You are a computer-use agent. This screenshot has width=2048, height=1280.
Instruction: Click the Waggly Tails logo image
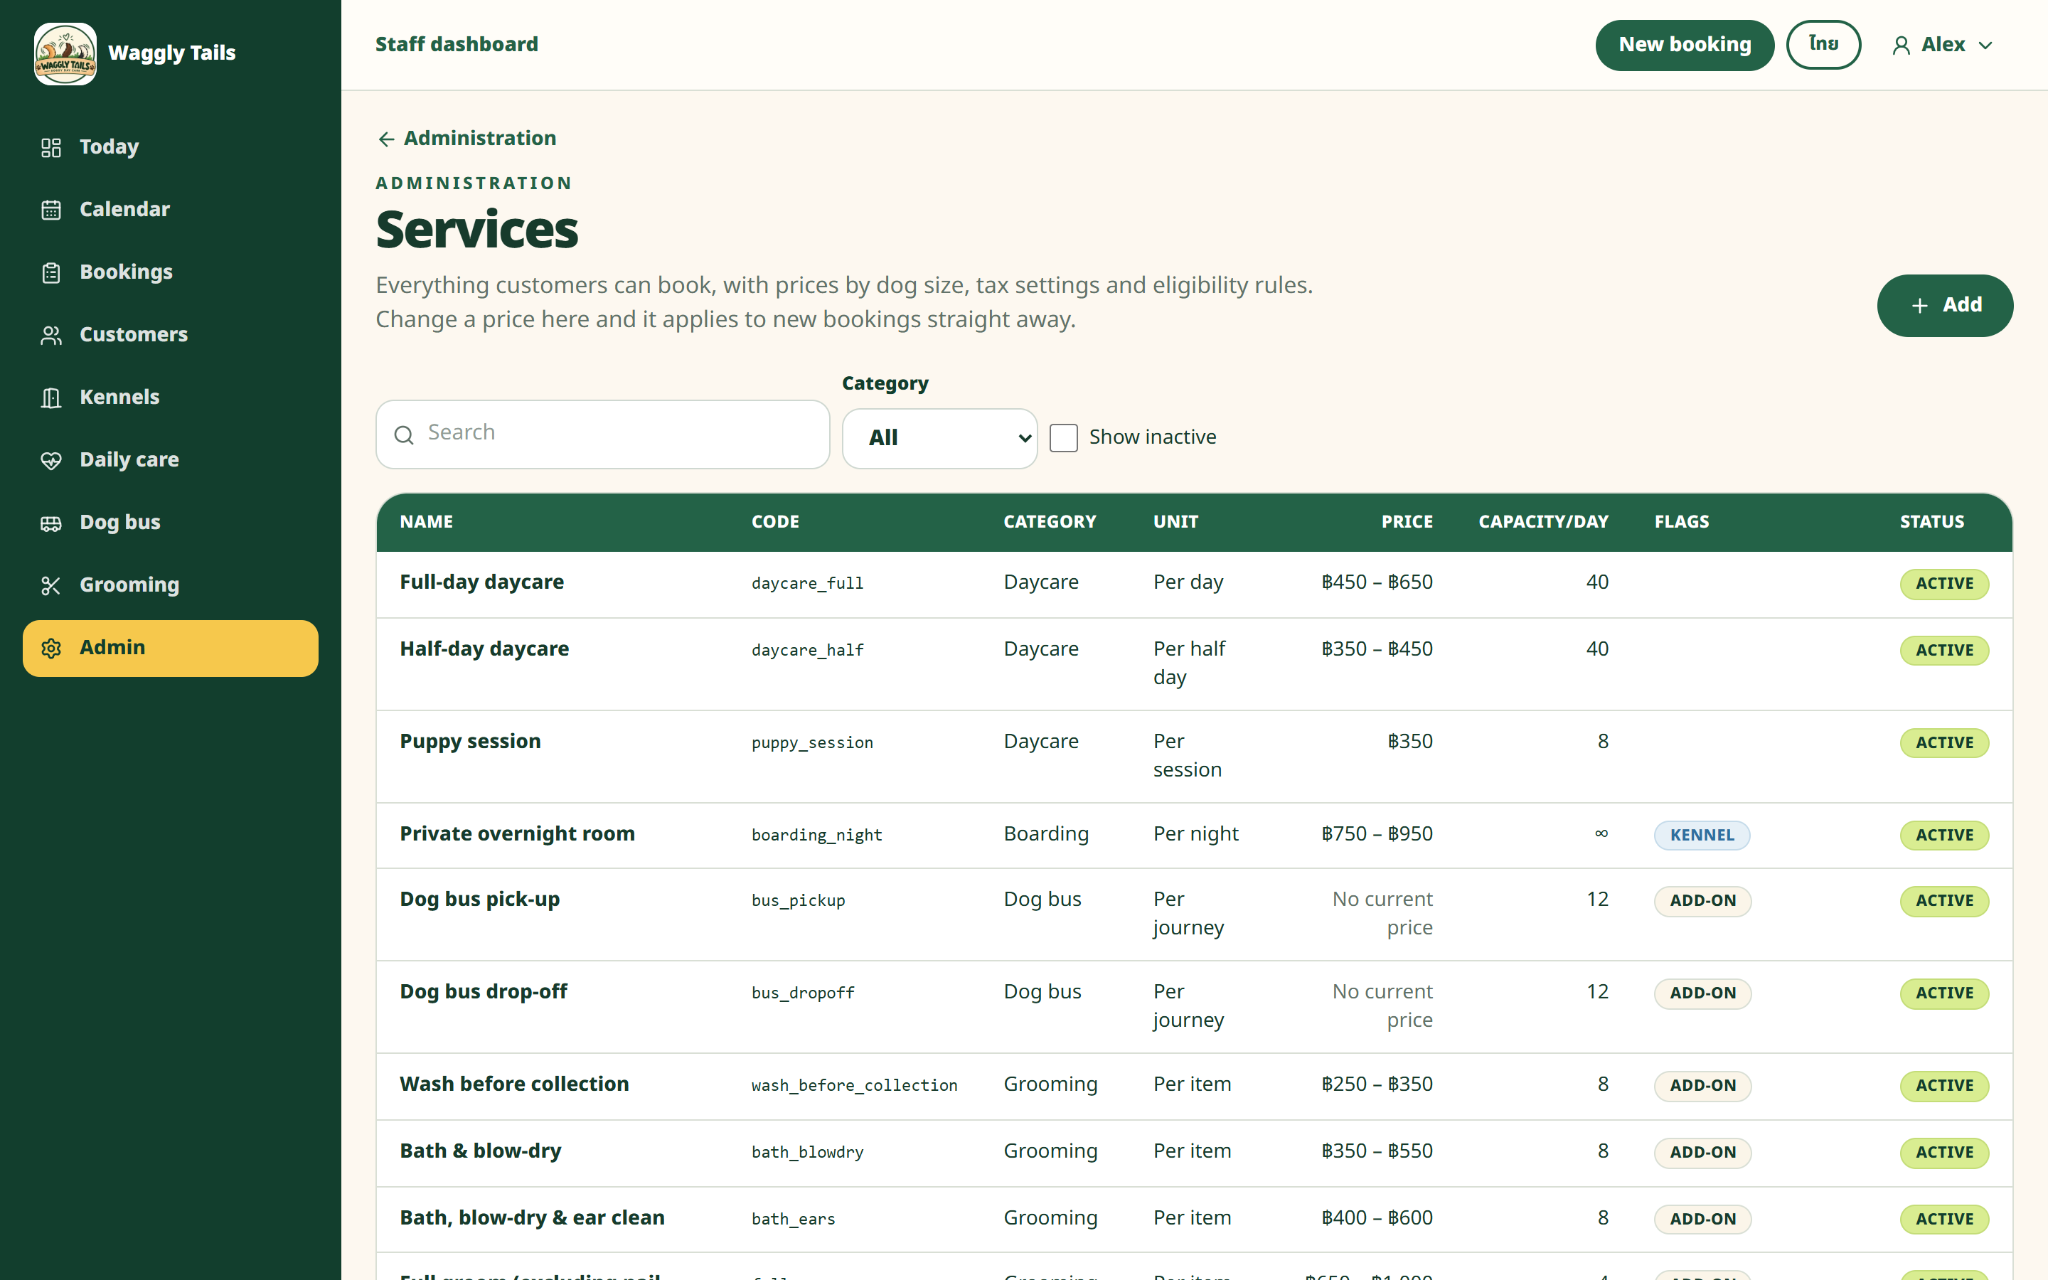(x=65, y=53)
